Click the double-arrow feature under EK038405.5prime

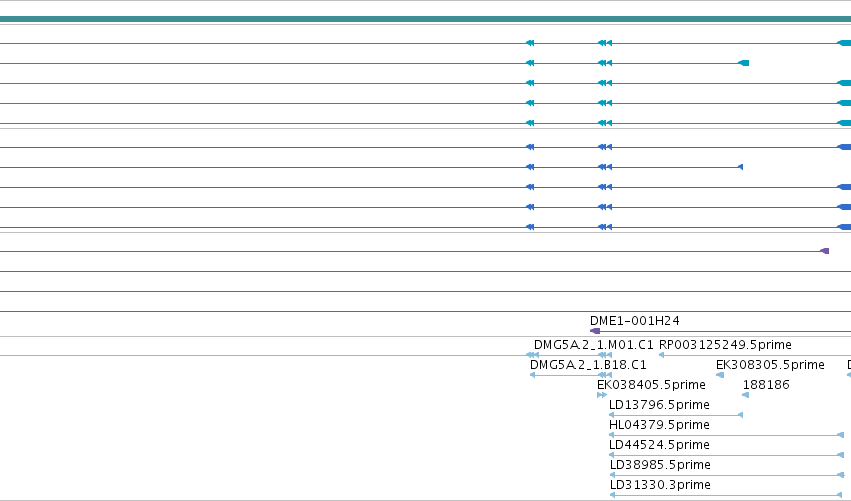point(602,395)
